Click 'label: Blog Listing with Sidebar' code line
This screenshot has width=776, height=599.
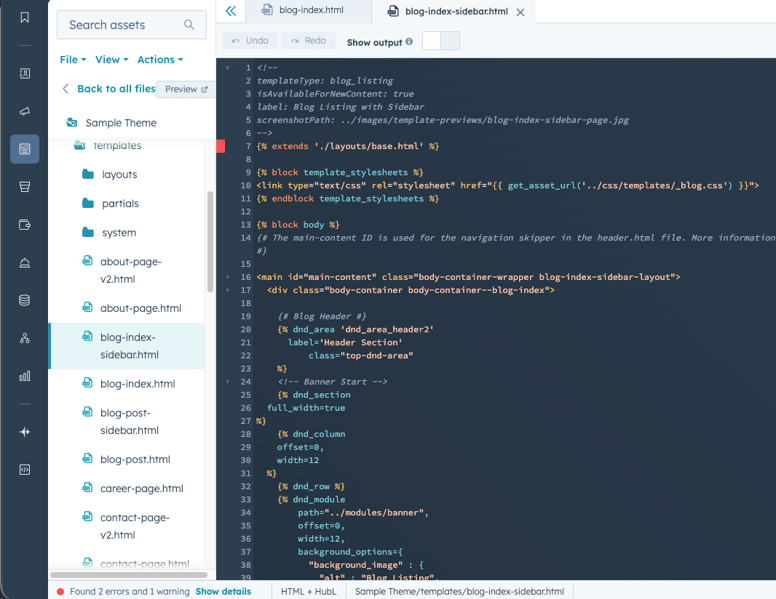click(x=340, y=107)
